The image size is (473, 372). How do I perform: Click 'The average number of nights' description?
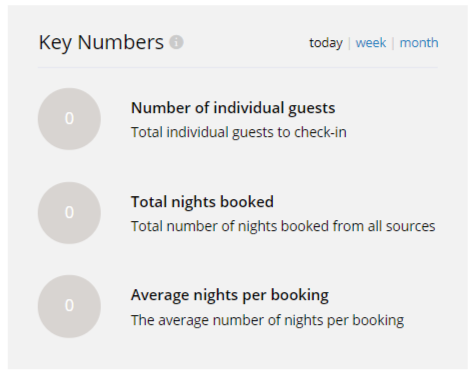pyautogui.click(x=267, y=320)
